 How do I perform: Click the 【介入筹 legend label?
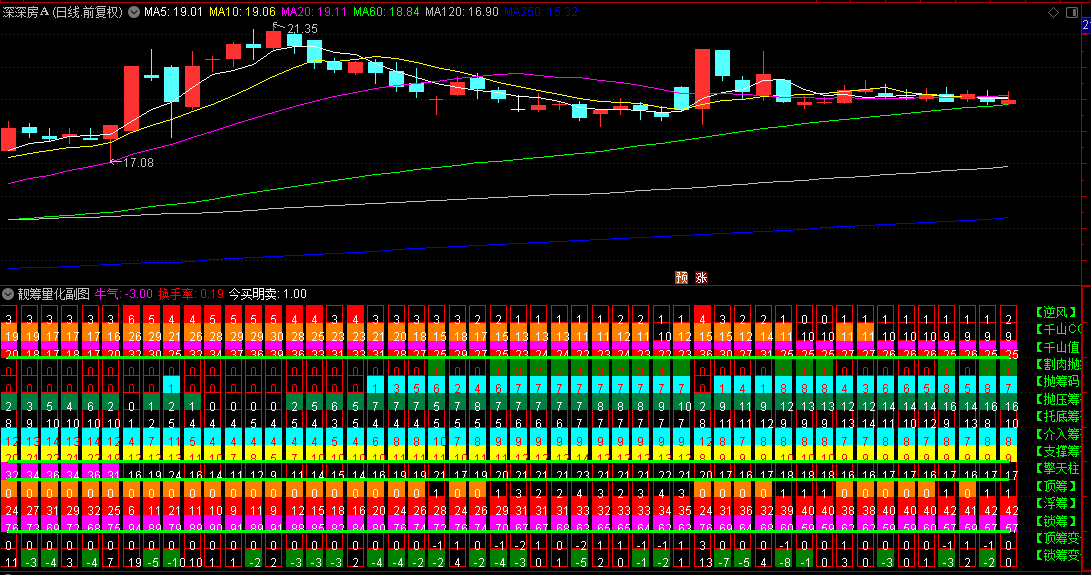pos(1058,434)
